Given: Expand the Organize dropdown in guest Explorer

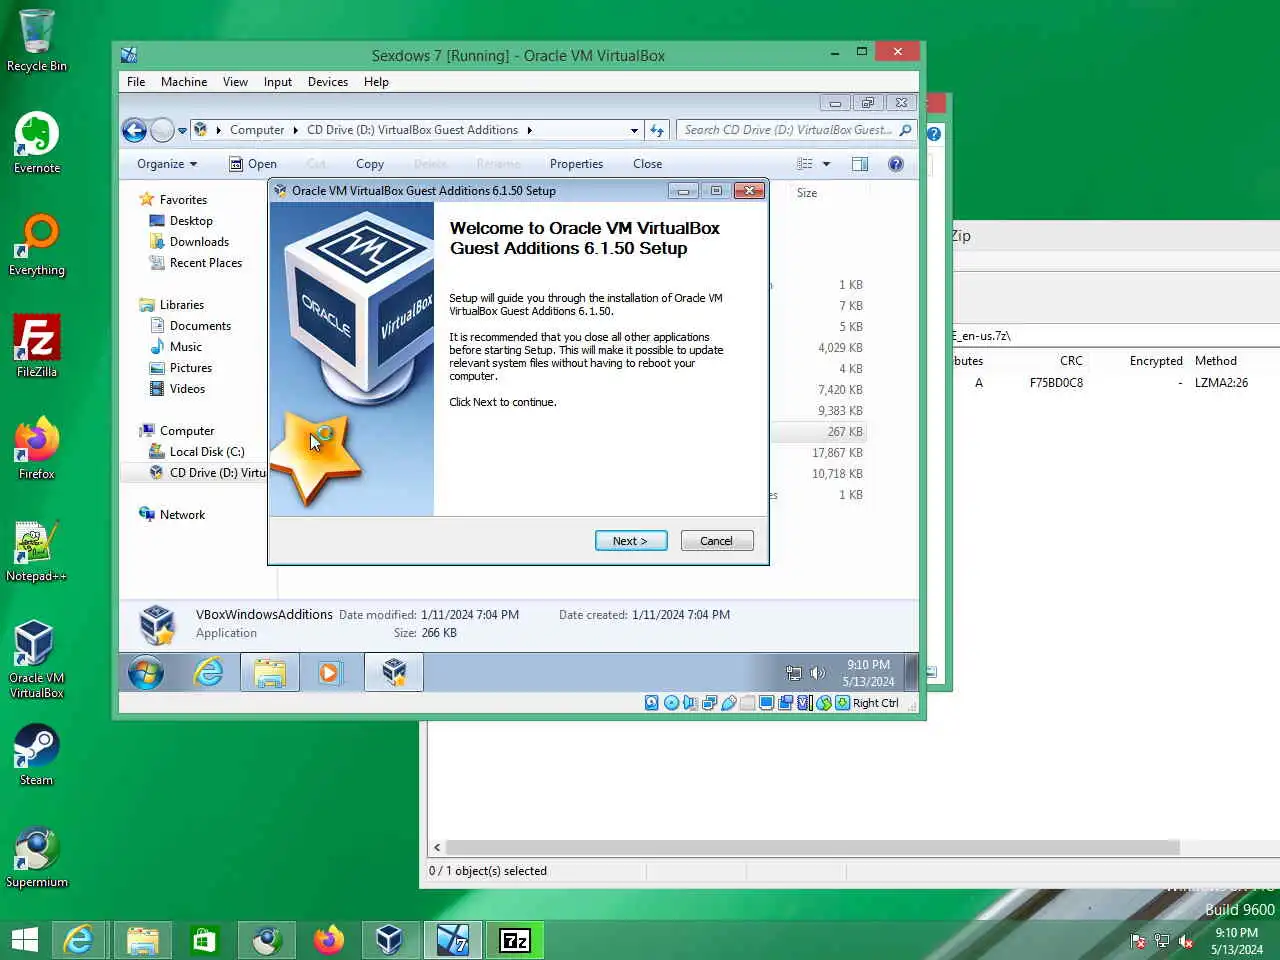Looking at the screenshot, I should point(167,164).
